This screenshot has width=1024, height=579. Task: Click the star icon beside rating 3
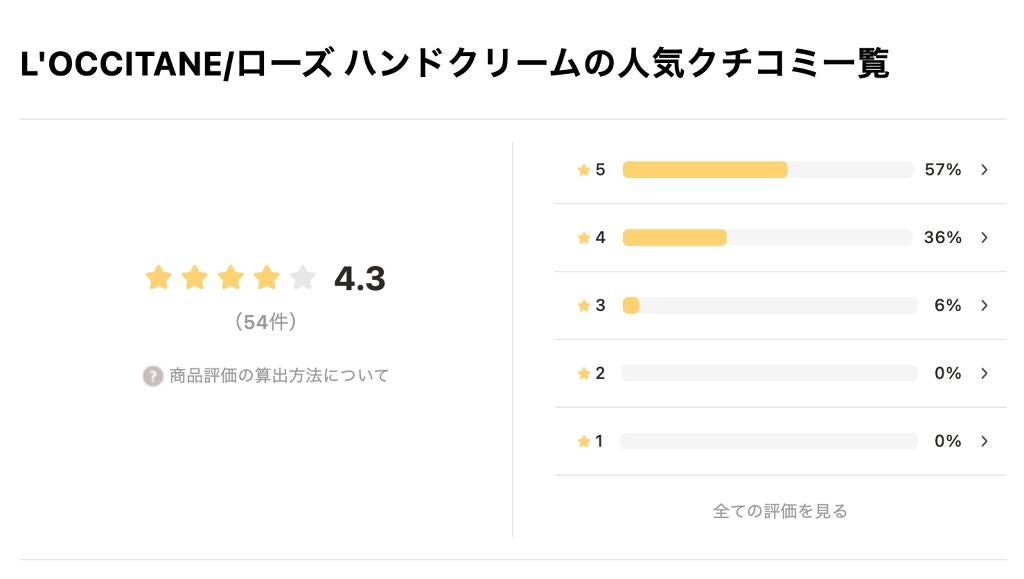[584, 305]
